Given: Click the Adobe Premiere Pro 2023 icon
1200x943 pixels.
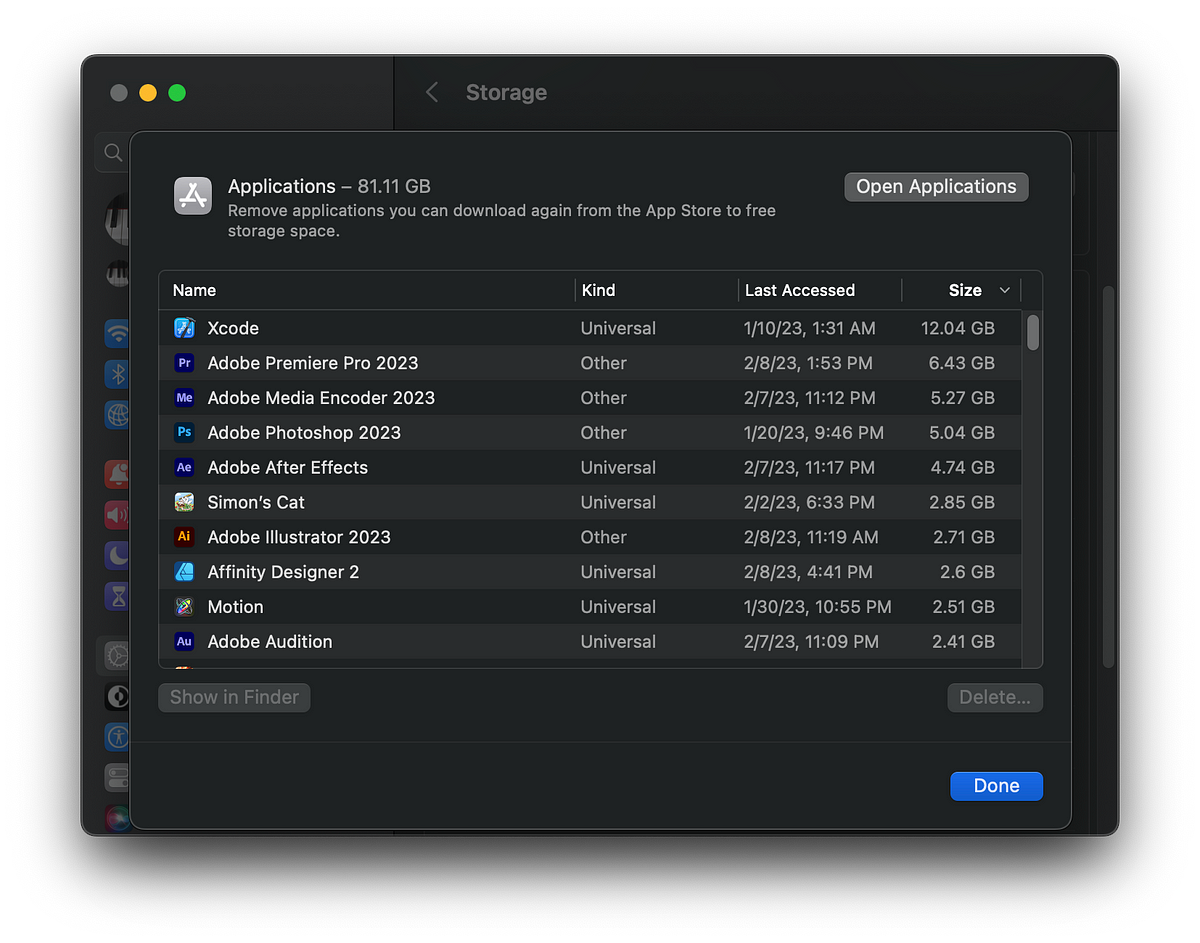Looking at the screenshot, I should click(184, 363).
